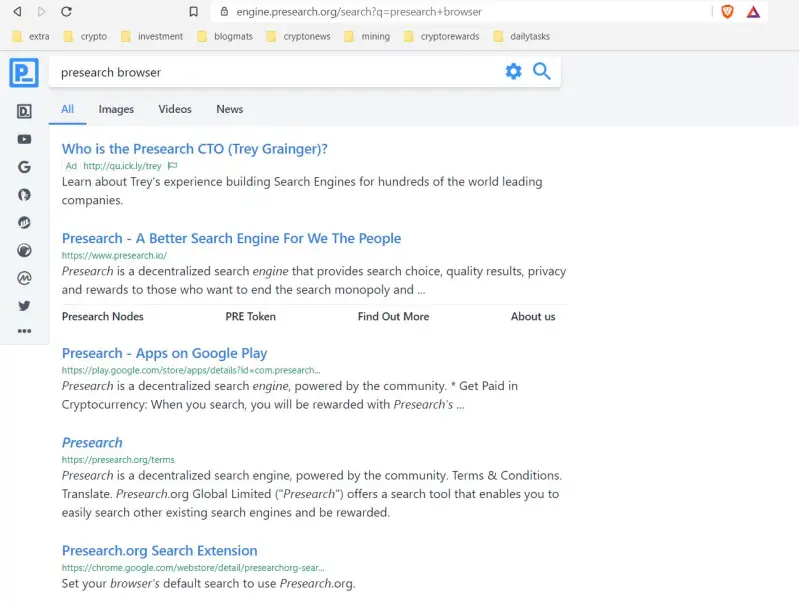Open Brave Rewards triangle icon
Image resolution: width=799 pixels, height=603 pixels.
(x=753, y=12)
